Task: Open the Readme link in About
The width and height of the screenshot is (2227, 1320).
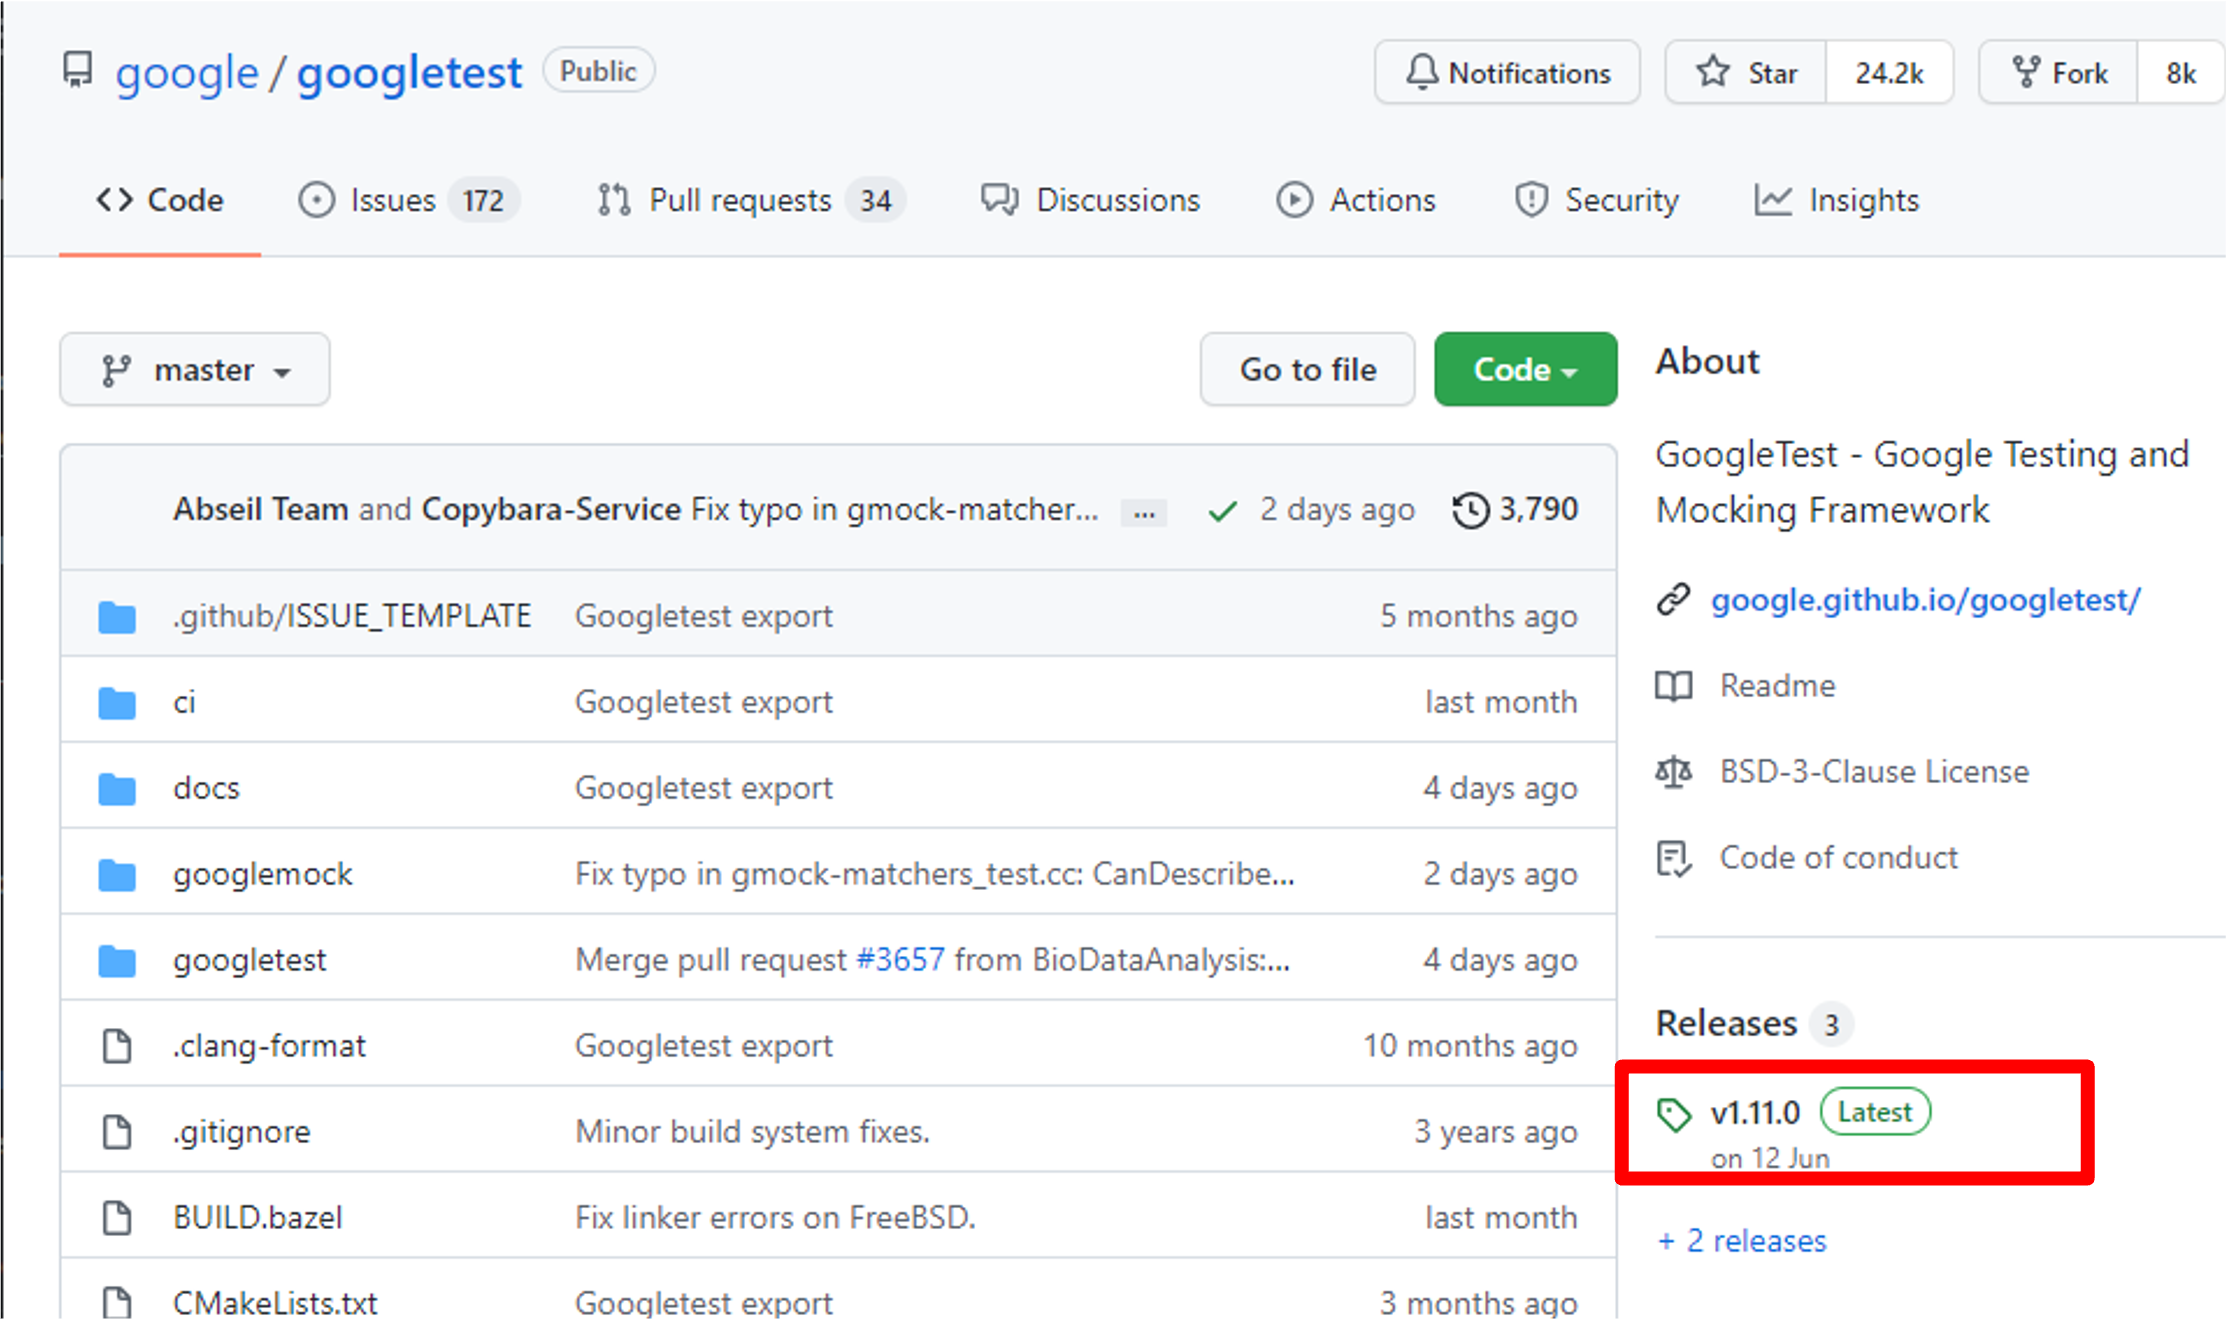Action: (1778, 686)
